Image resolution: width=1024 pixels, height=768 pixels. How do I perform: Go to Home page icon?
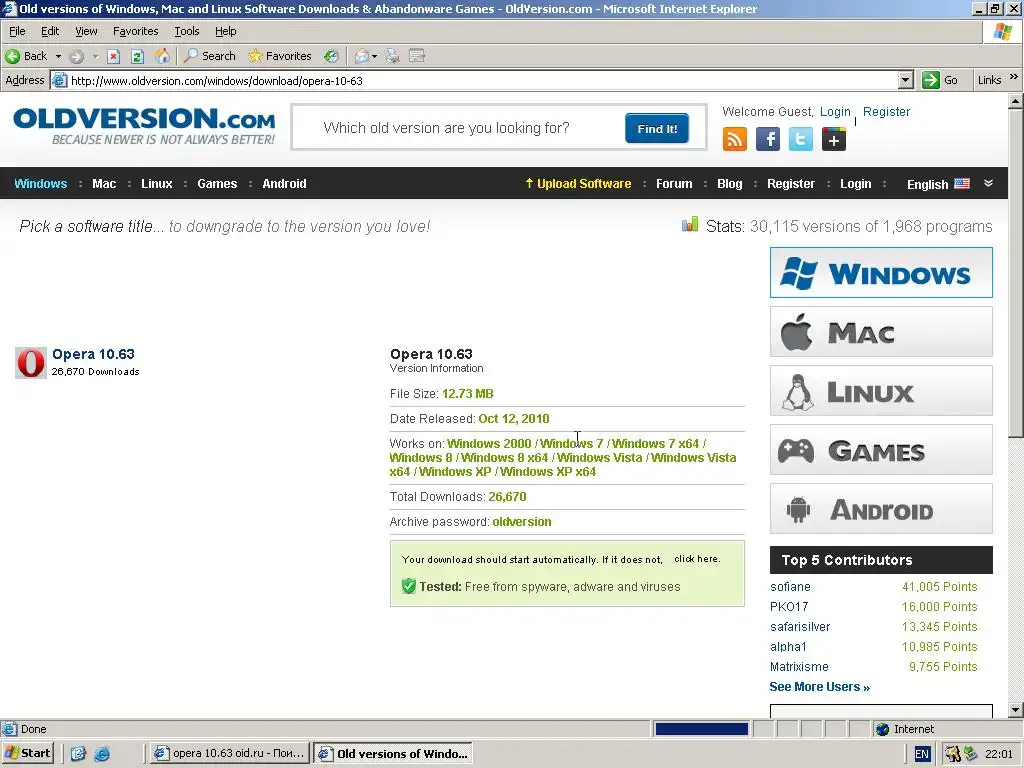click(x=162, y=56)
